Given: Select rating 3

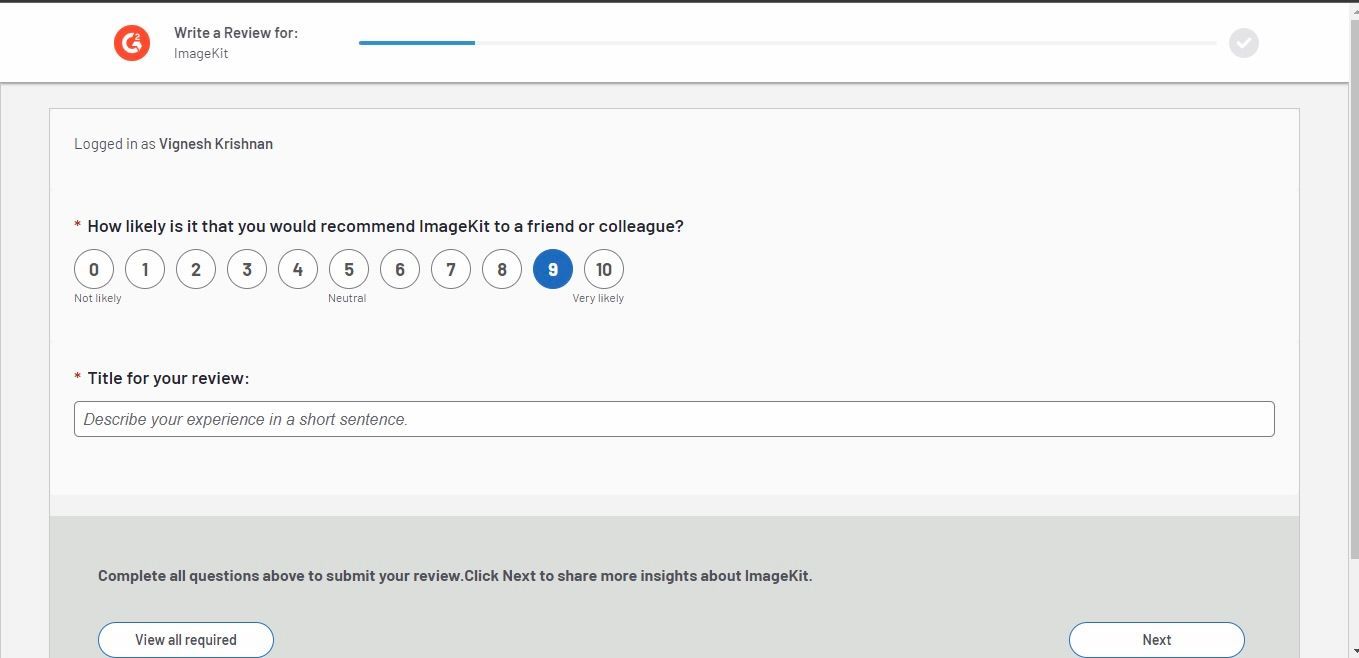Looking at the screenshot, I should tap(247, 269).
